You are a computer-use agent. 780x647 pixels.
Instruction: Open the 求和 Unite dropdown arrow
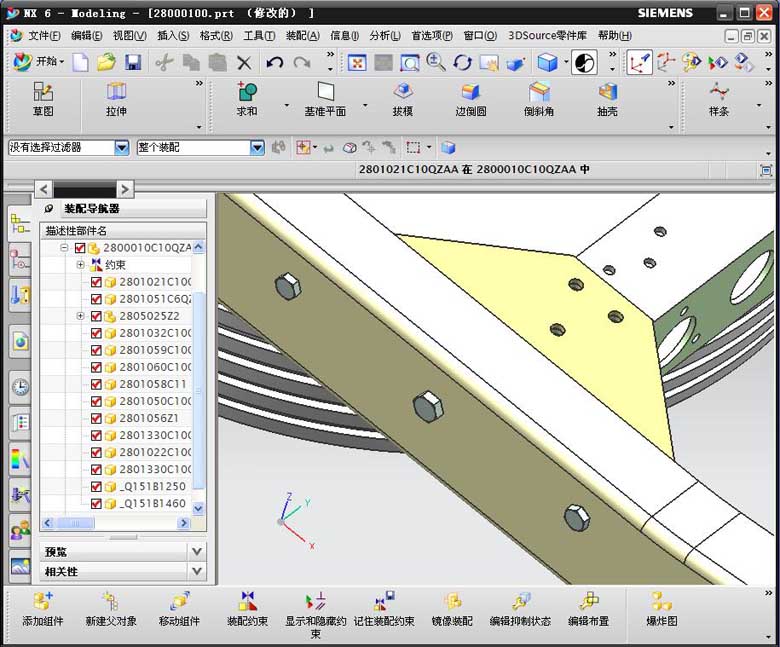286,105
